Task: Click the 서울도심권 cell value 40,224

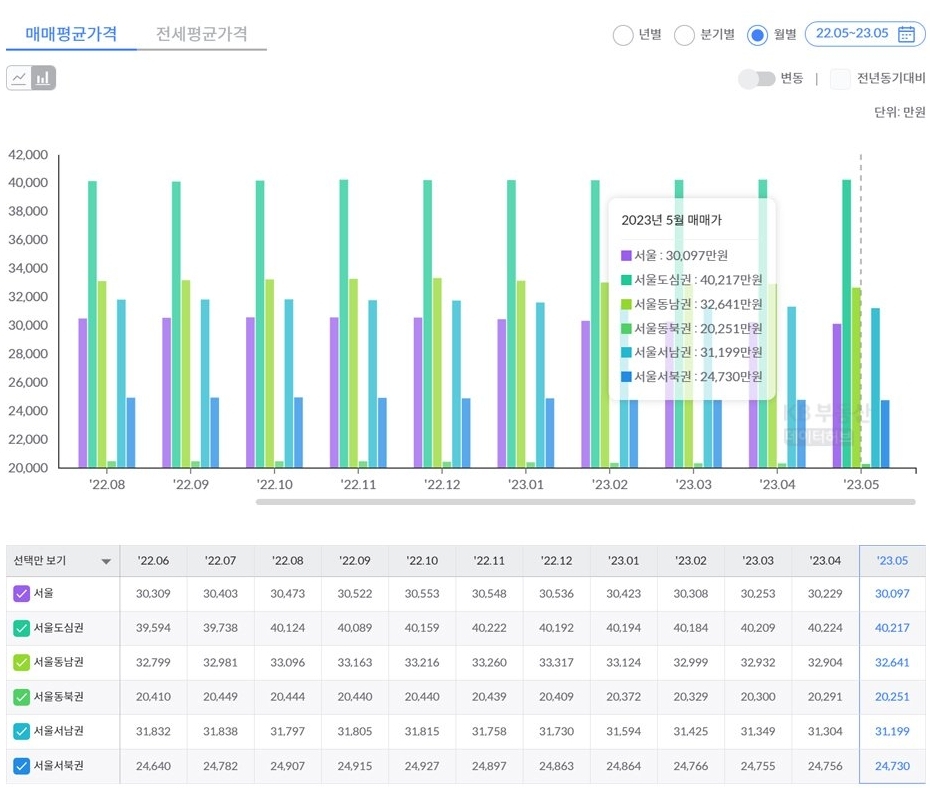Action: 825,628
